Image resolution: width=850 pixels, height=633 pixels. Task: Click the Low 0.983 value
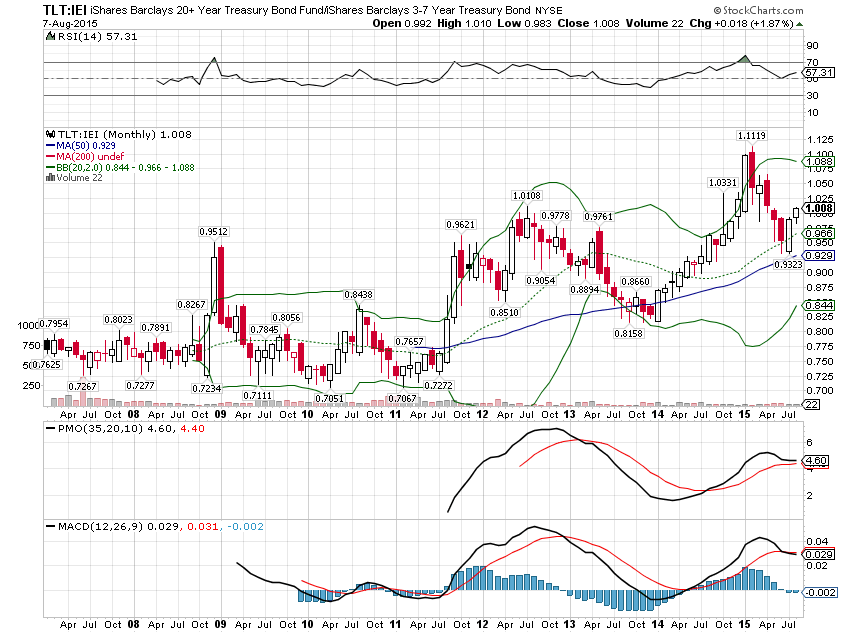pyautogui.click(x=524, y=24)
